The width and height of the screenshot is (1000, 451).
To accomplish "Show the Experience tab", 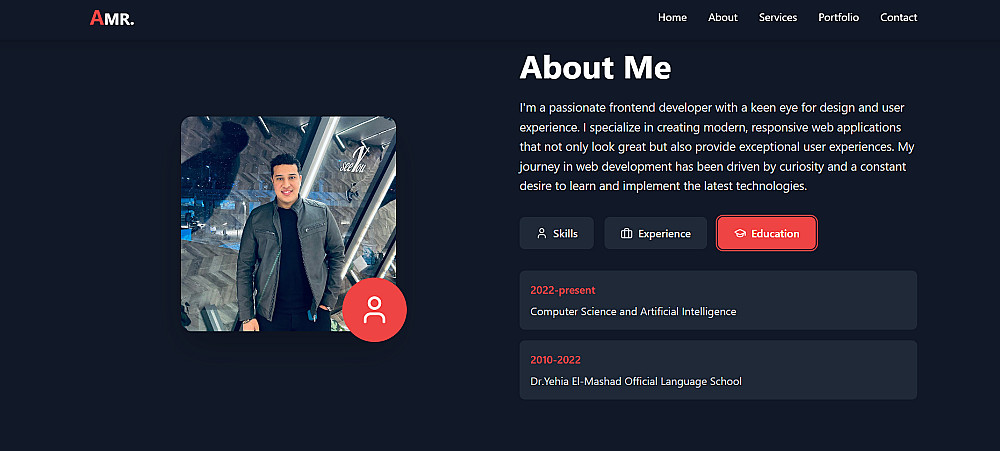I will pyautogui.click(x=656, y=233).
